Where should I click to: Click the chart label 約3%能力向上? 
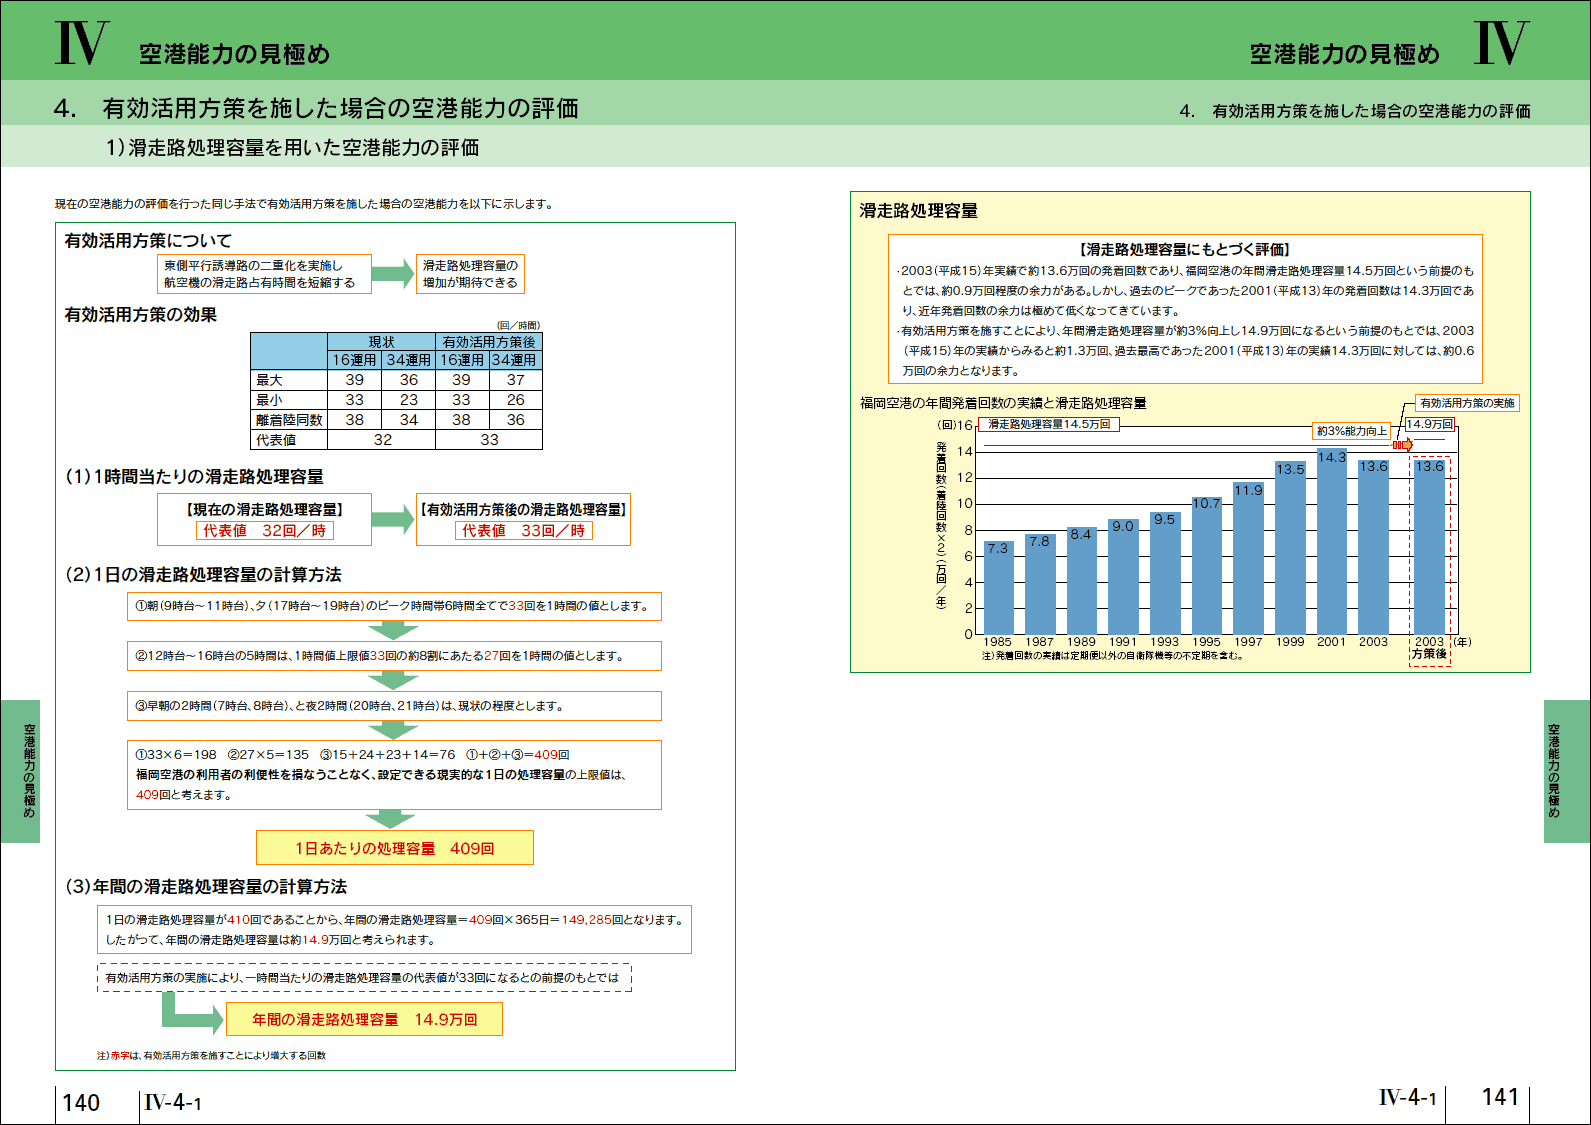pos(1352,431)
